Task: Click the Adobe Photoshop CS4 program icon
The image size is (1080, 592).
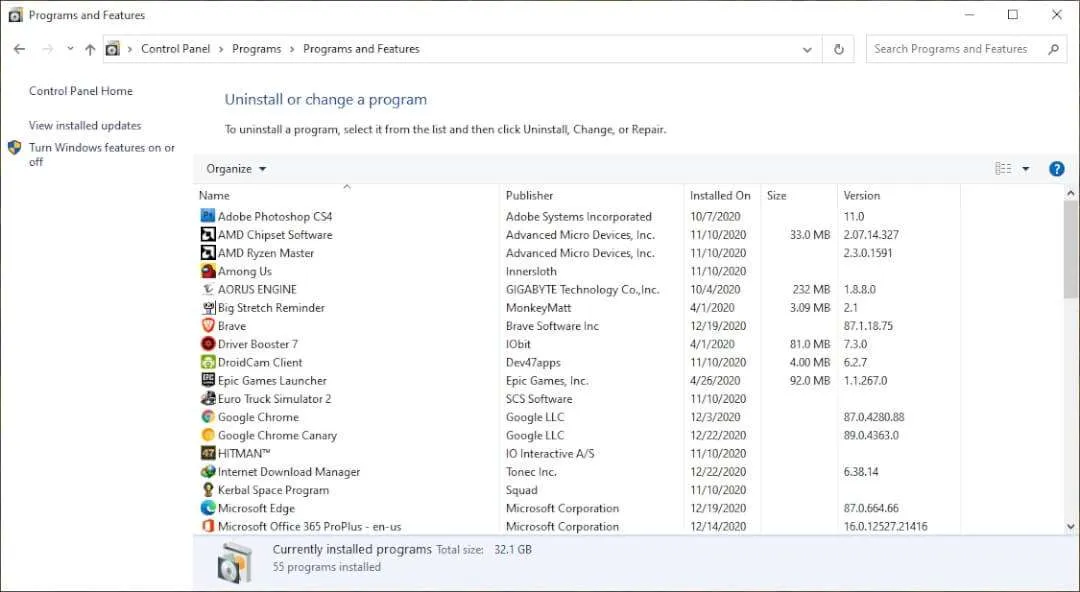Action: tap(207, 216)
